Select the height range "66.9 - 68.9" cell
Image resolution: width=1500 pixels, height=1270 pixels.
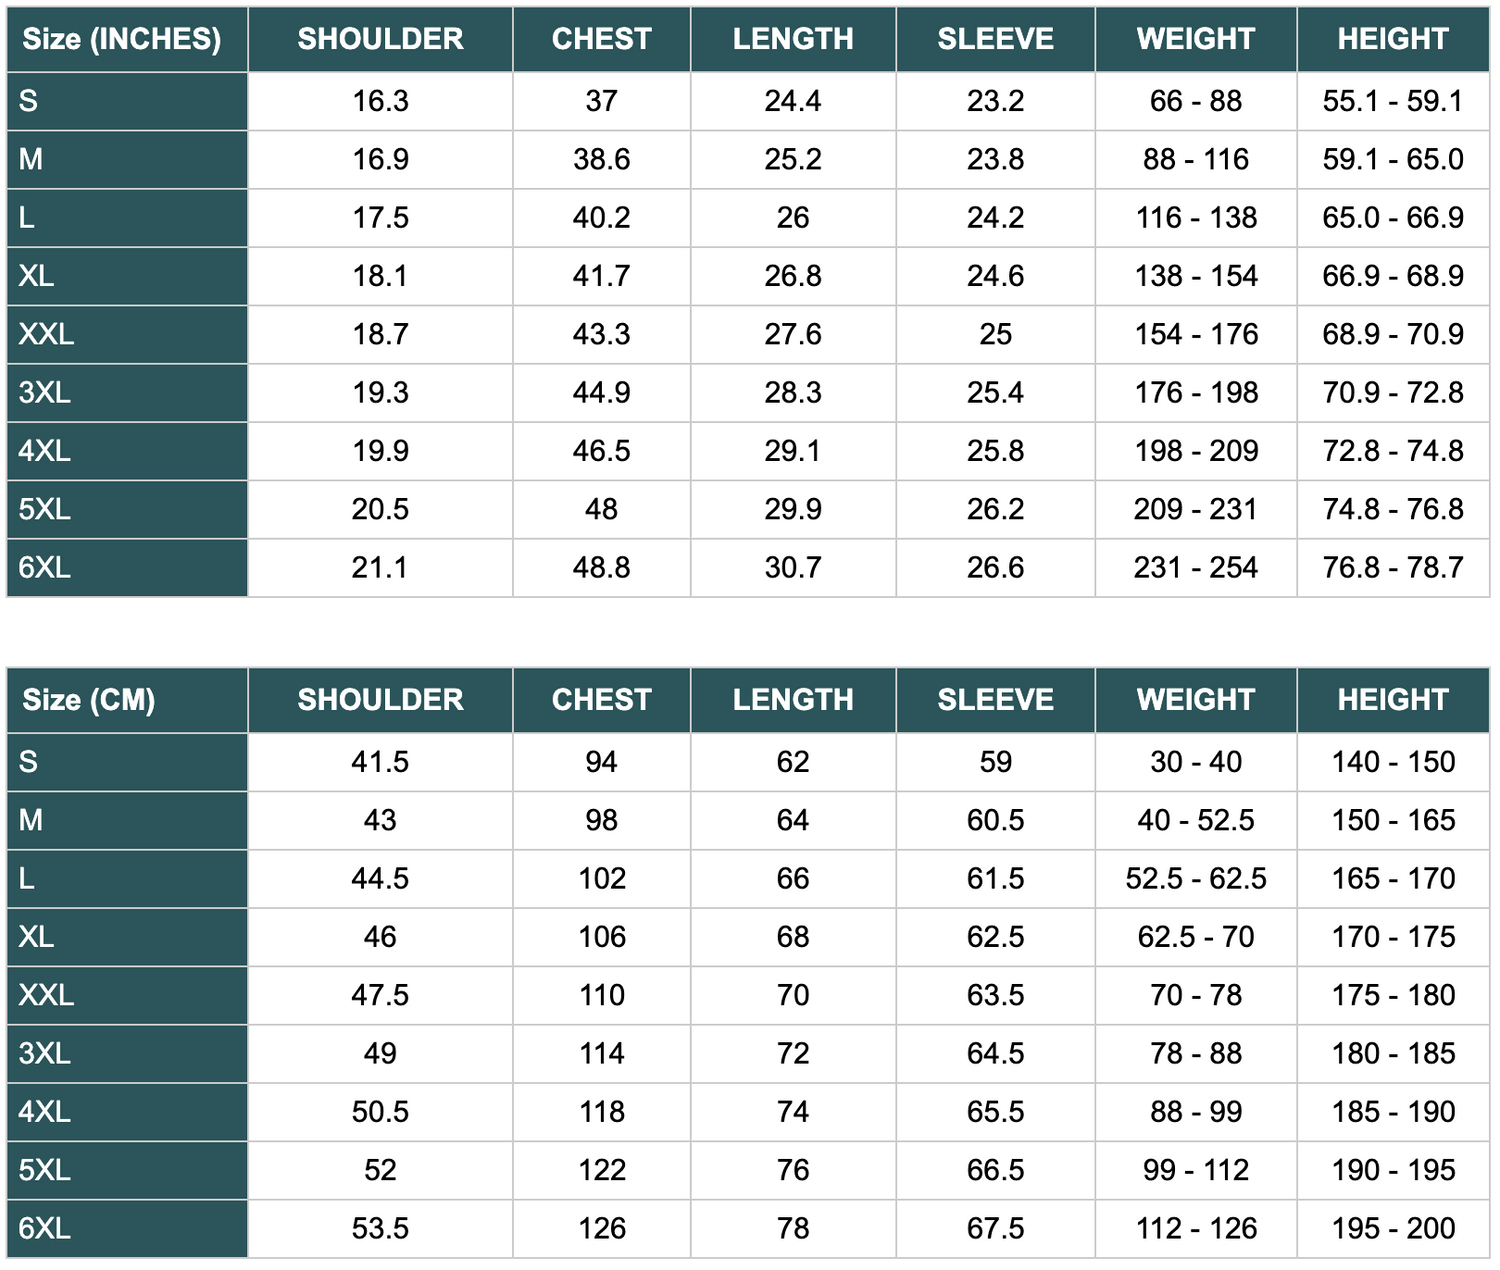pos(1393,276)
